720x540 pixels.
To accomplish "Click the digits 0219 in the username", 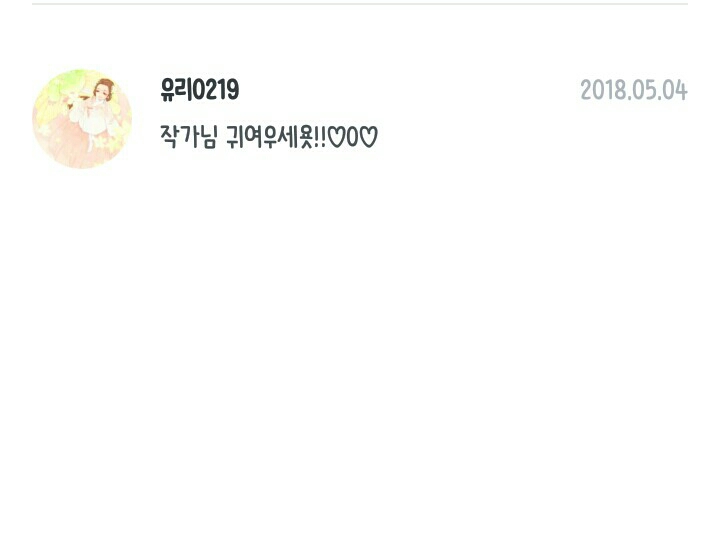I will click(216, 90).
